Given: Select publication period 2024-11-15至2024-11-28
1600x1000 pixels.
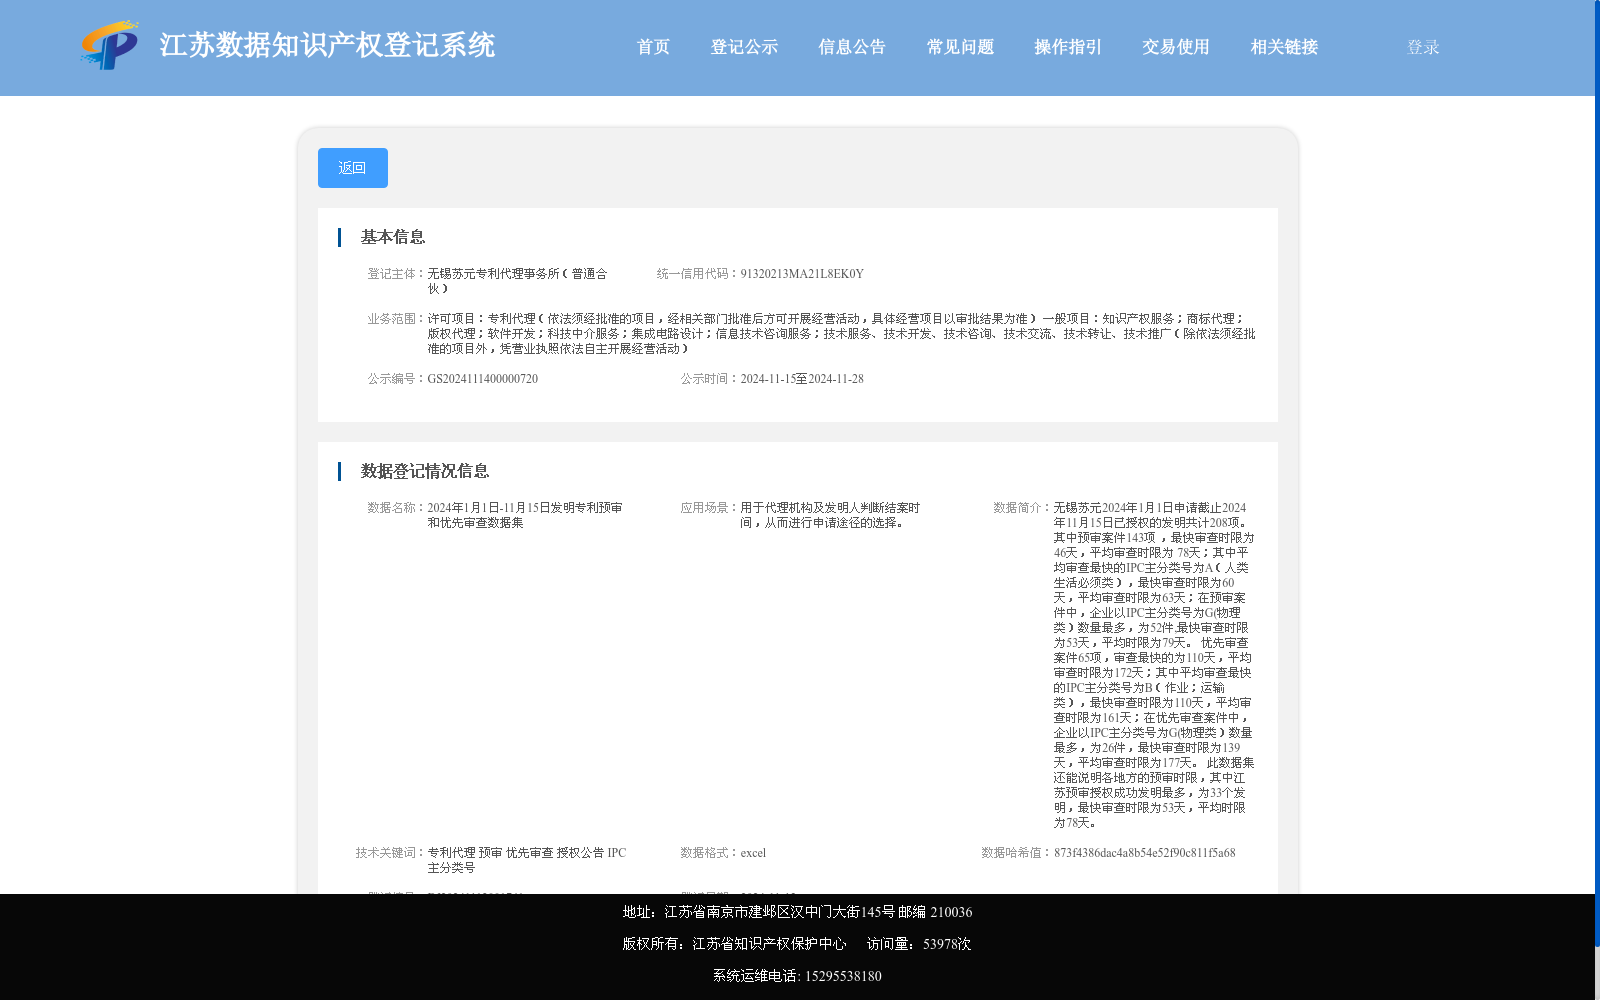Looking at the screenshot, I should tap(802, 379).
